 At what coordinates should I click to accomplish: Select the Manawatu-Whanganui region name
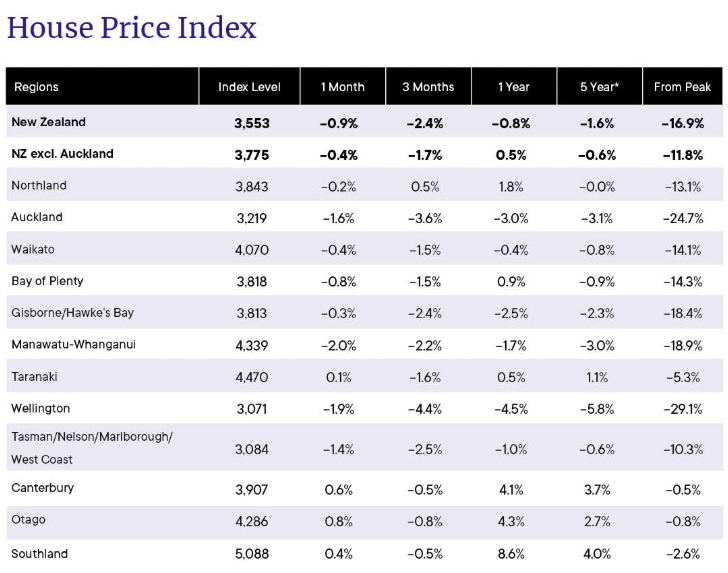(73, 345)
